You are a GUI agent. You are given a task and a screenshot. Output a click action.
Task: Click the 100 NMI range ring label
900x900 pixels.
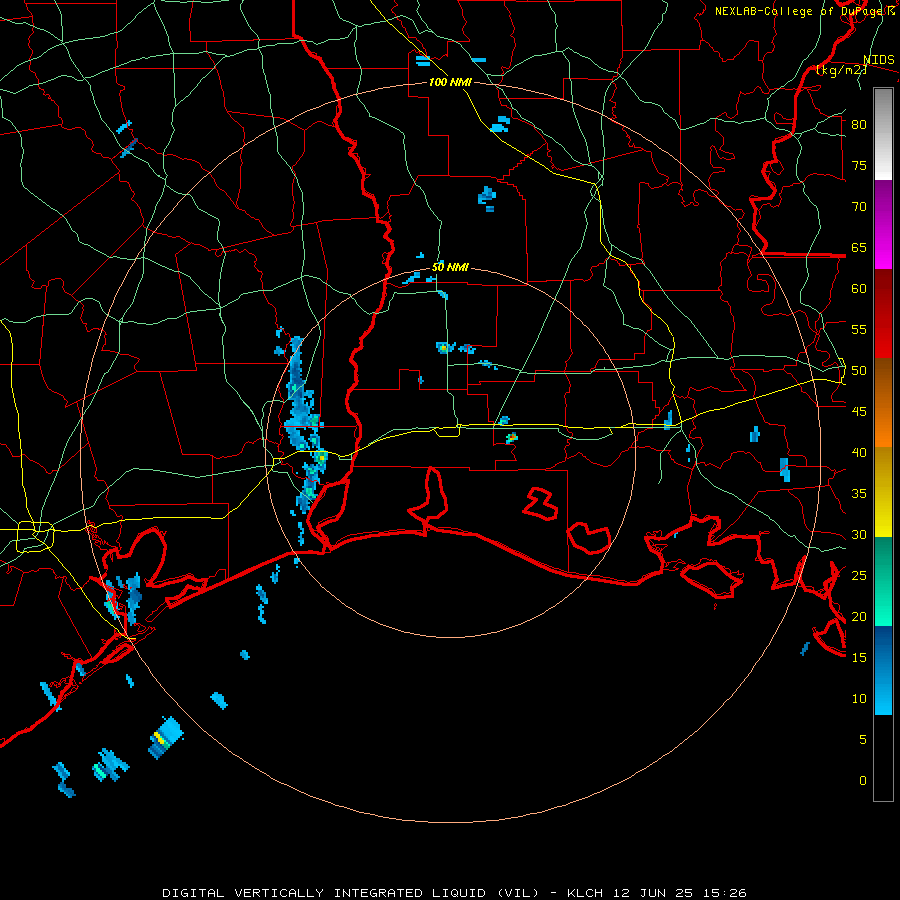coord(450,83)
